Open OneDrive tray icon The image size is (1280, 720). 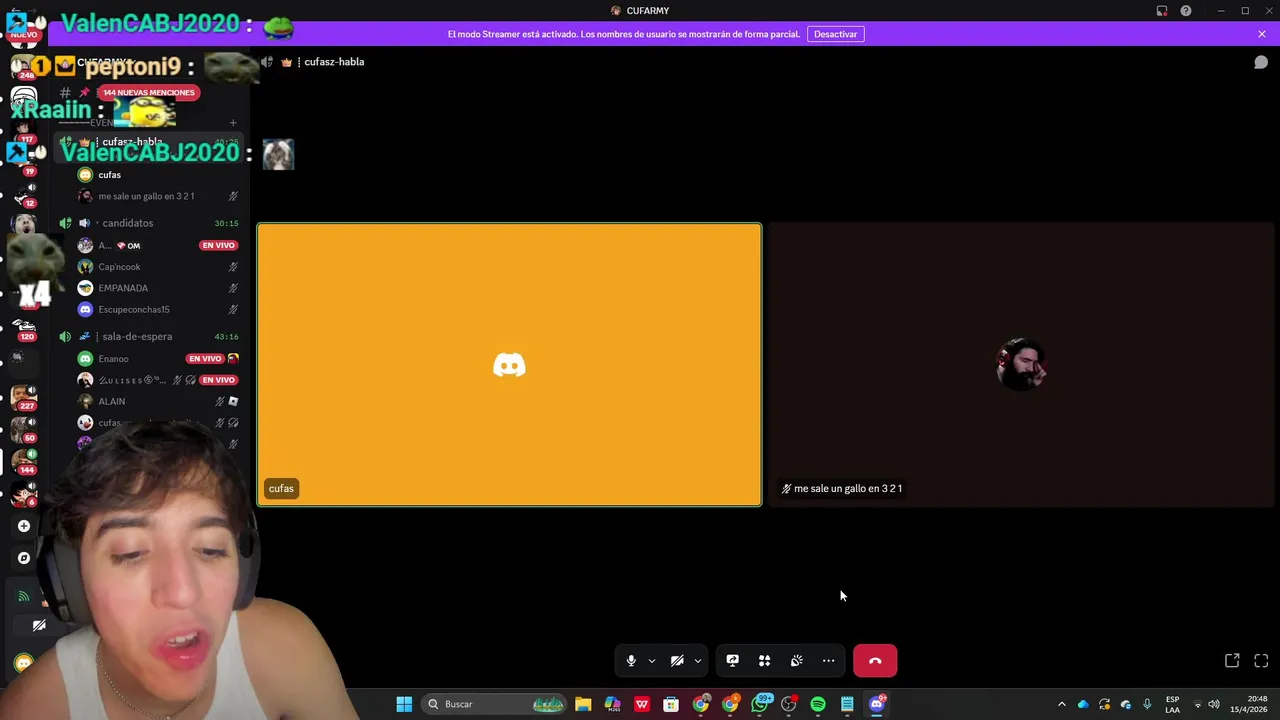(1083, 704)
